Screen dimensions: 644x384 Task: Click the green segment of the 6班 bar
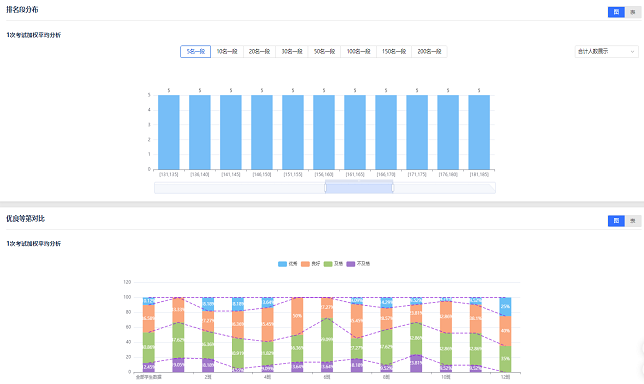click(x=327, y=340)
